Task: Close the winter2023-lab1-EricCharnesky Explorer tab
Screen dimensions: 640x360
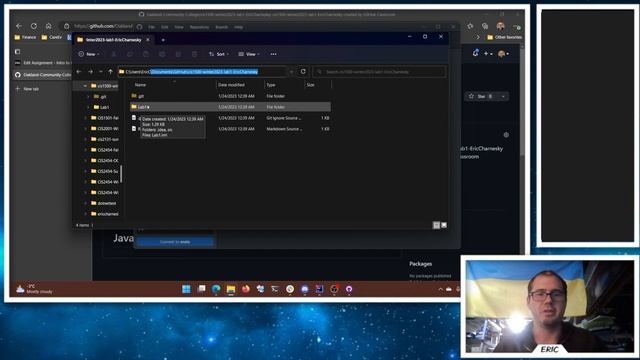Action: [x=148, y=40]
